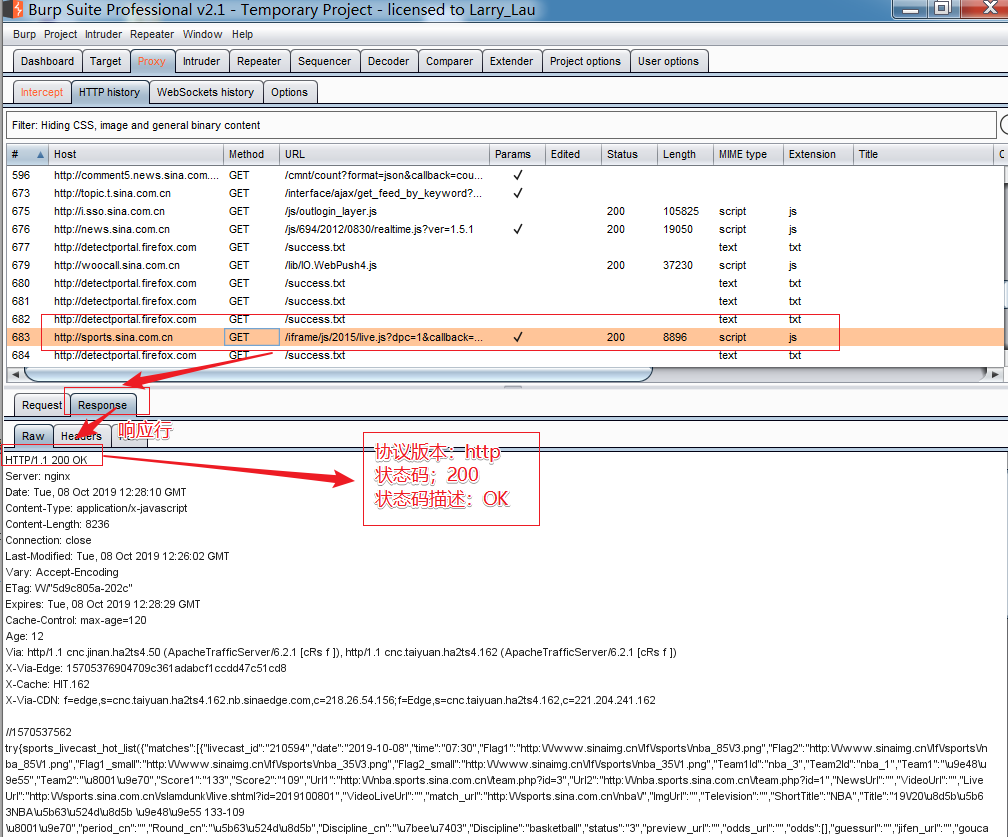
Task: Open the Intruder menu in menu bar
Action: click(104, 35)
